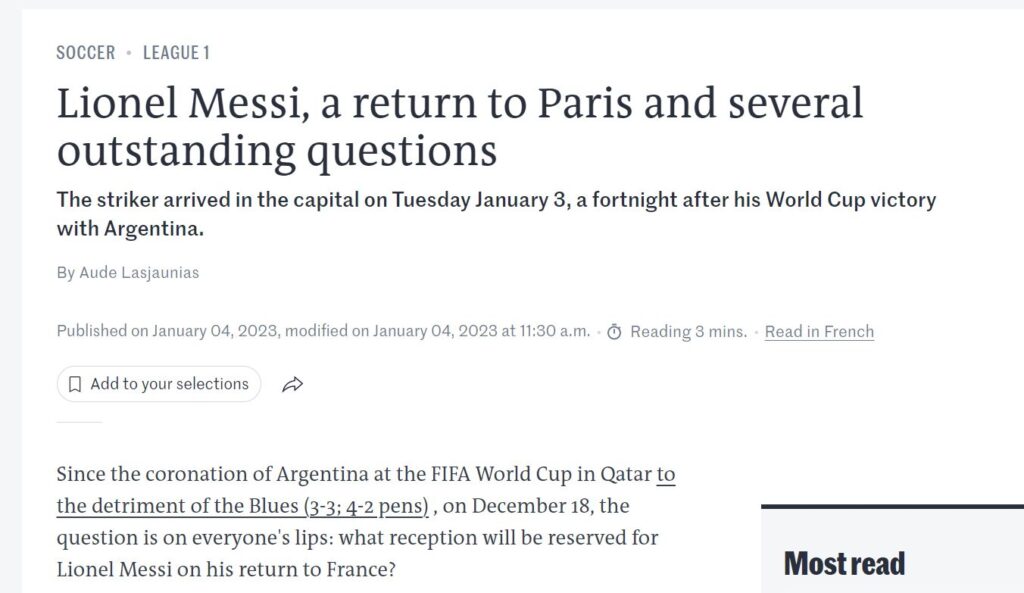1024x593 pixels.
Task: Click the subtitle about the striker arriving Tuesday
Action: click(496, 214)
